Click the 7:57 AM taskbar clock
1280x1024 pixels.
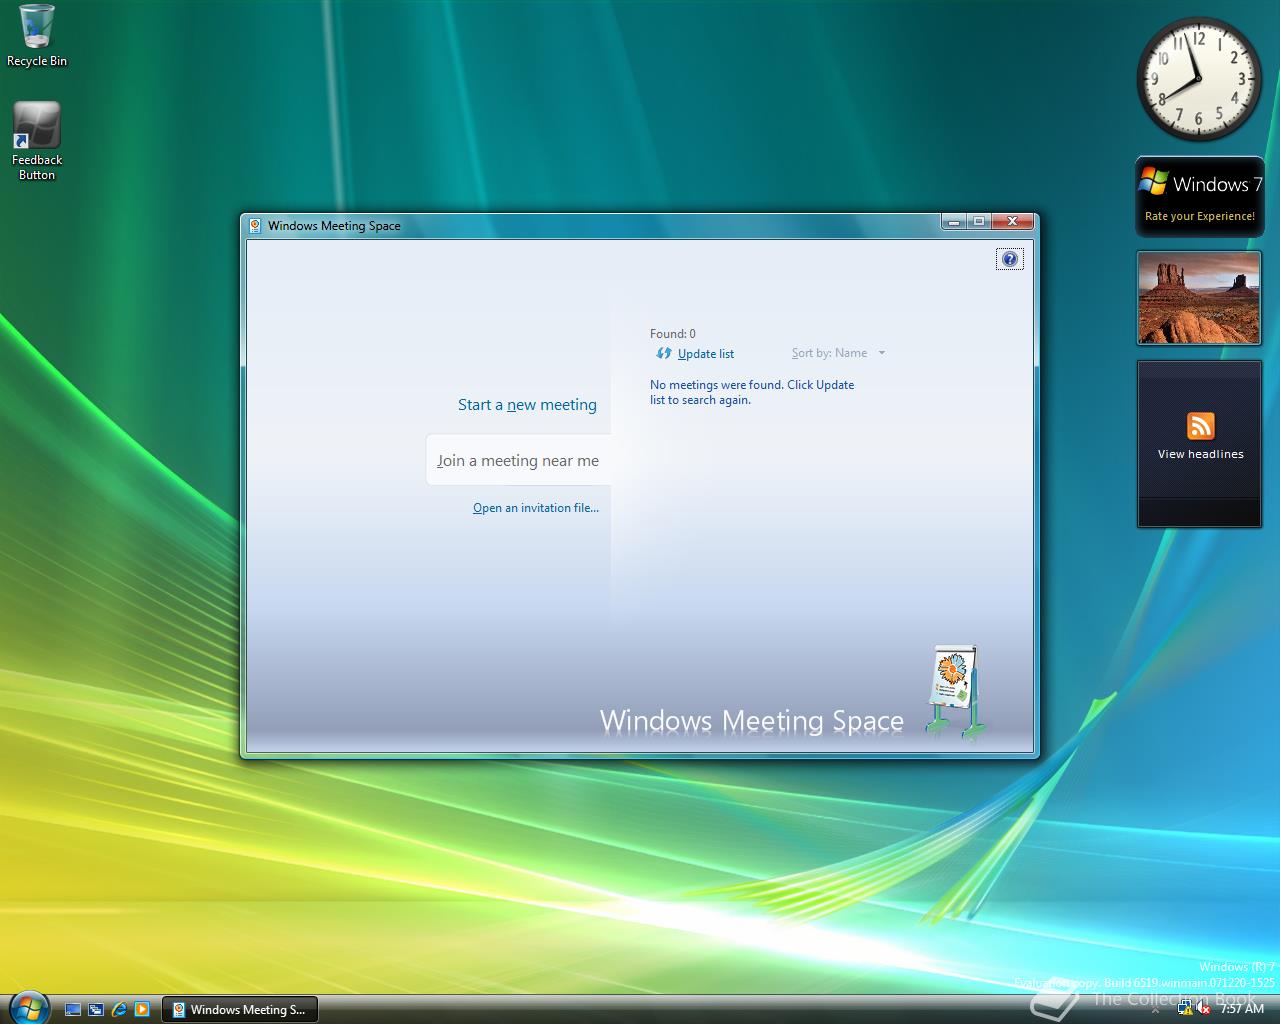tap(1242, 1009)
